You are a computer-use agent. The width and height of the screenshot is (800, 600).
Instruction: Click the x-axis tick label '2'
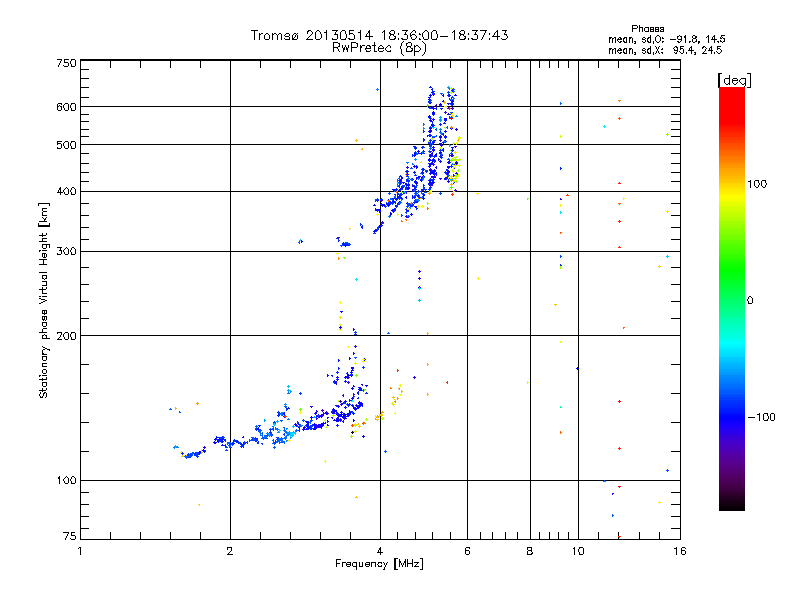pos(230,551)
